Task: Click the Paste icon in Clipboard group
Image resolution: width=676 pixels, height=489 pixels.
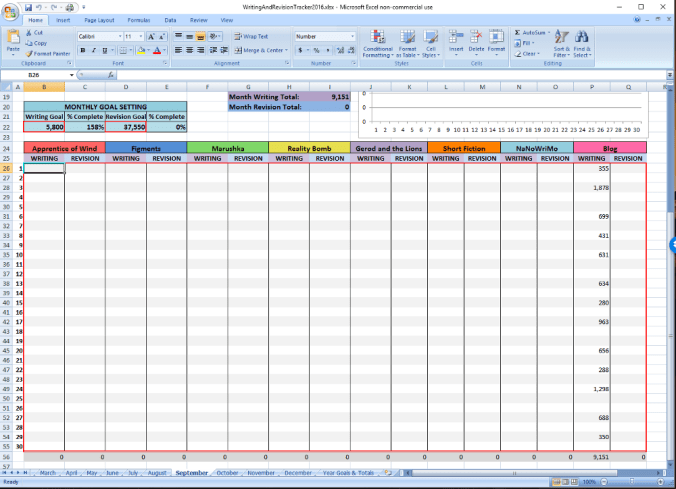Action: (x=13, y=41)
